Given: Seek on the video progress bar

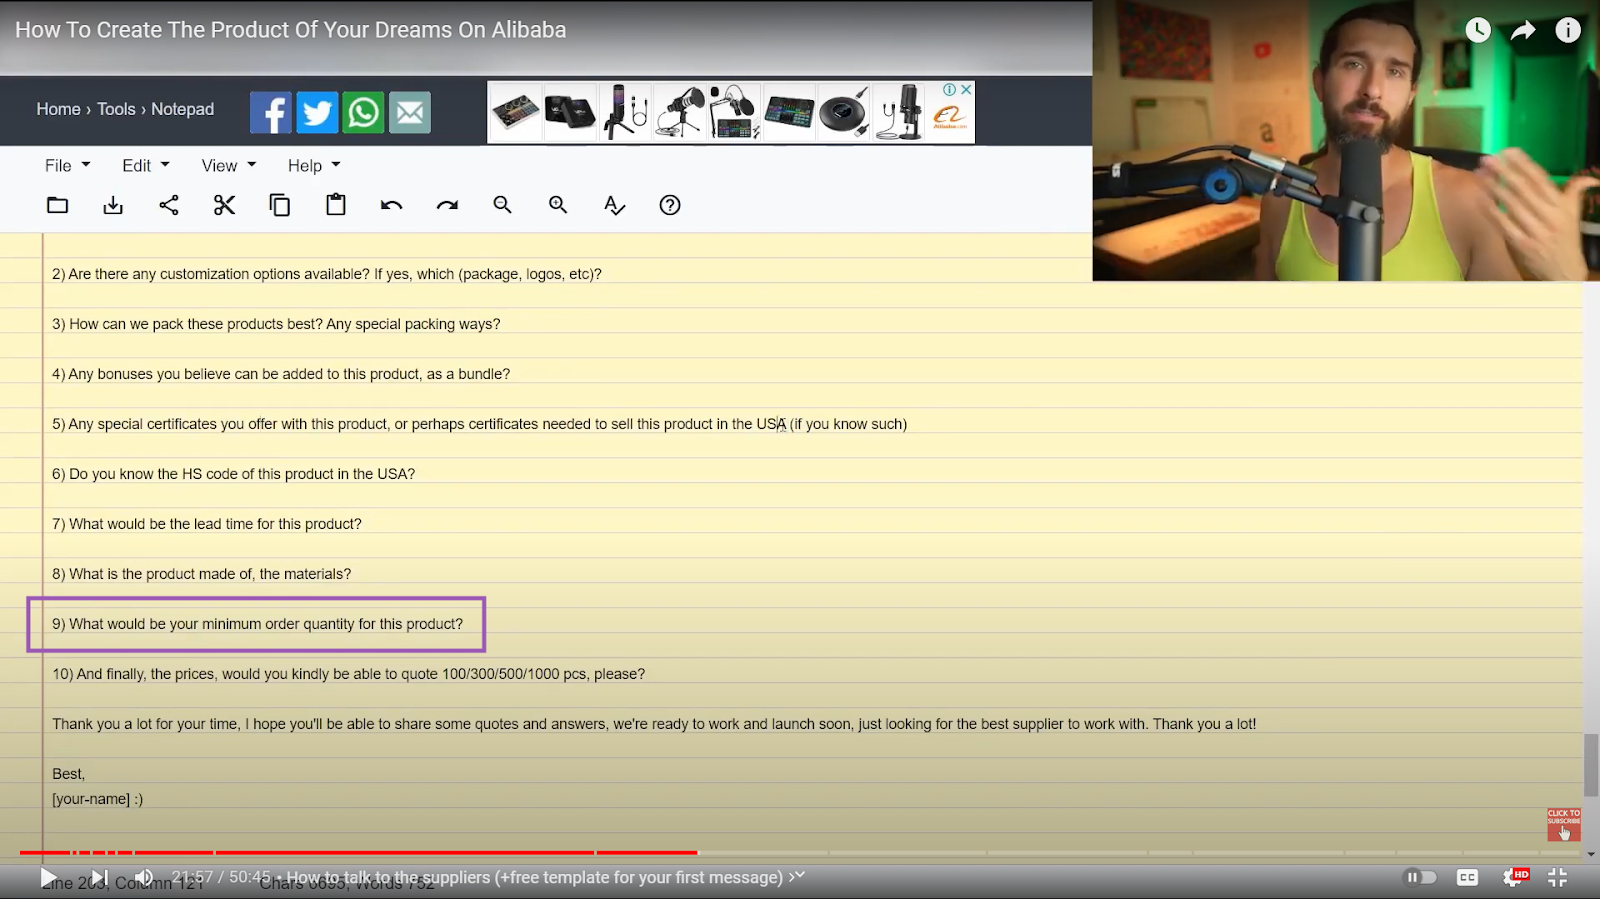Looking at the screenshot, I should click(800, 853).
